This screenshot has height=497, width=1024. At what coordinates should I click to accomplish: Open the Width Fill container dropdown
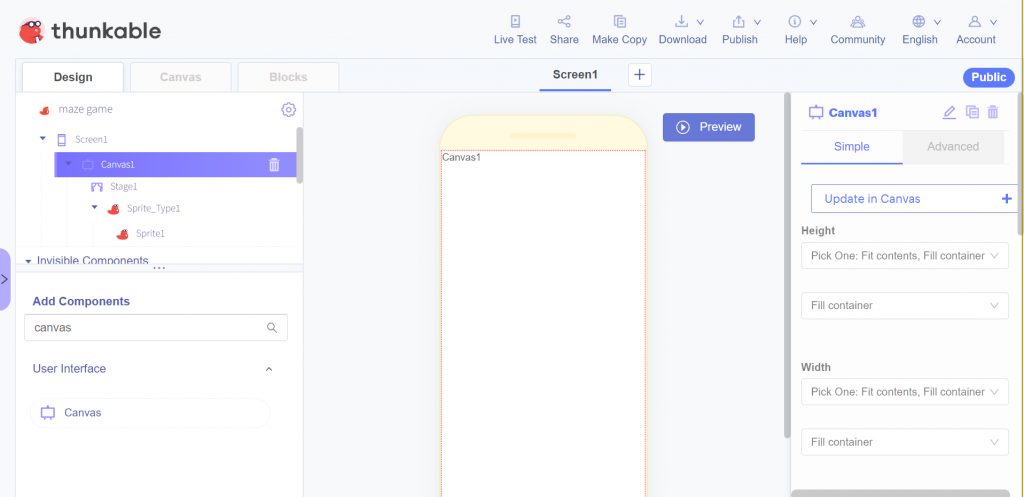point(904,442)
